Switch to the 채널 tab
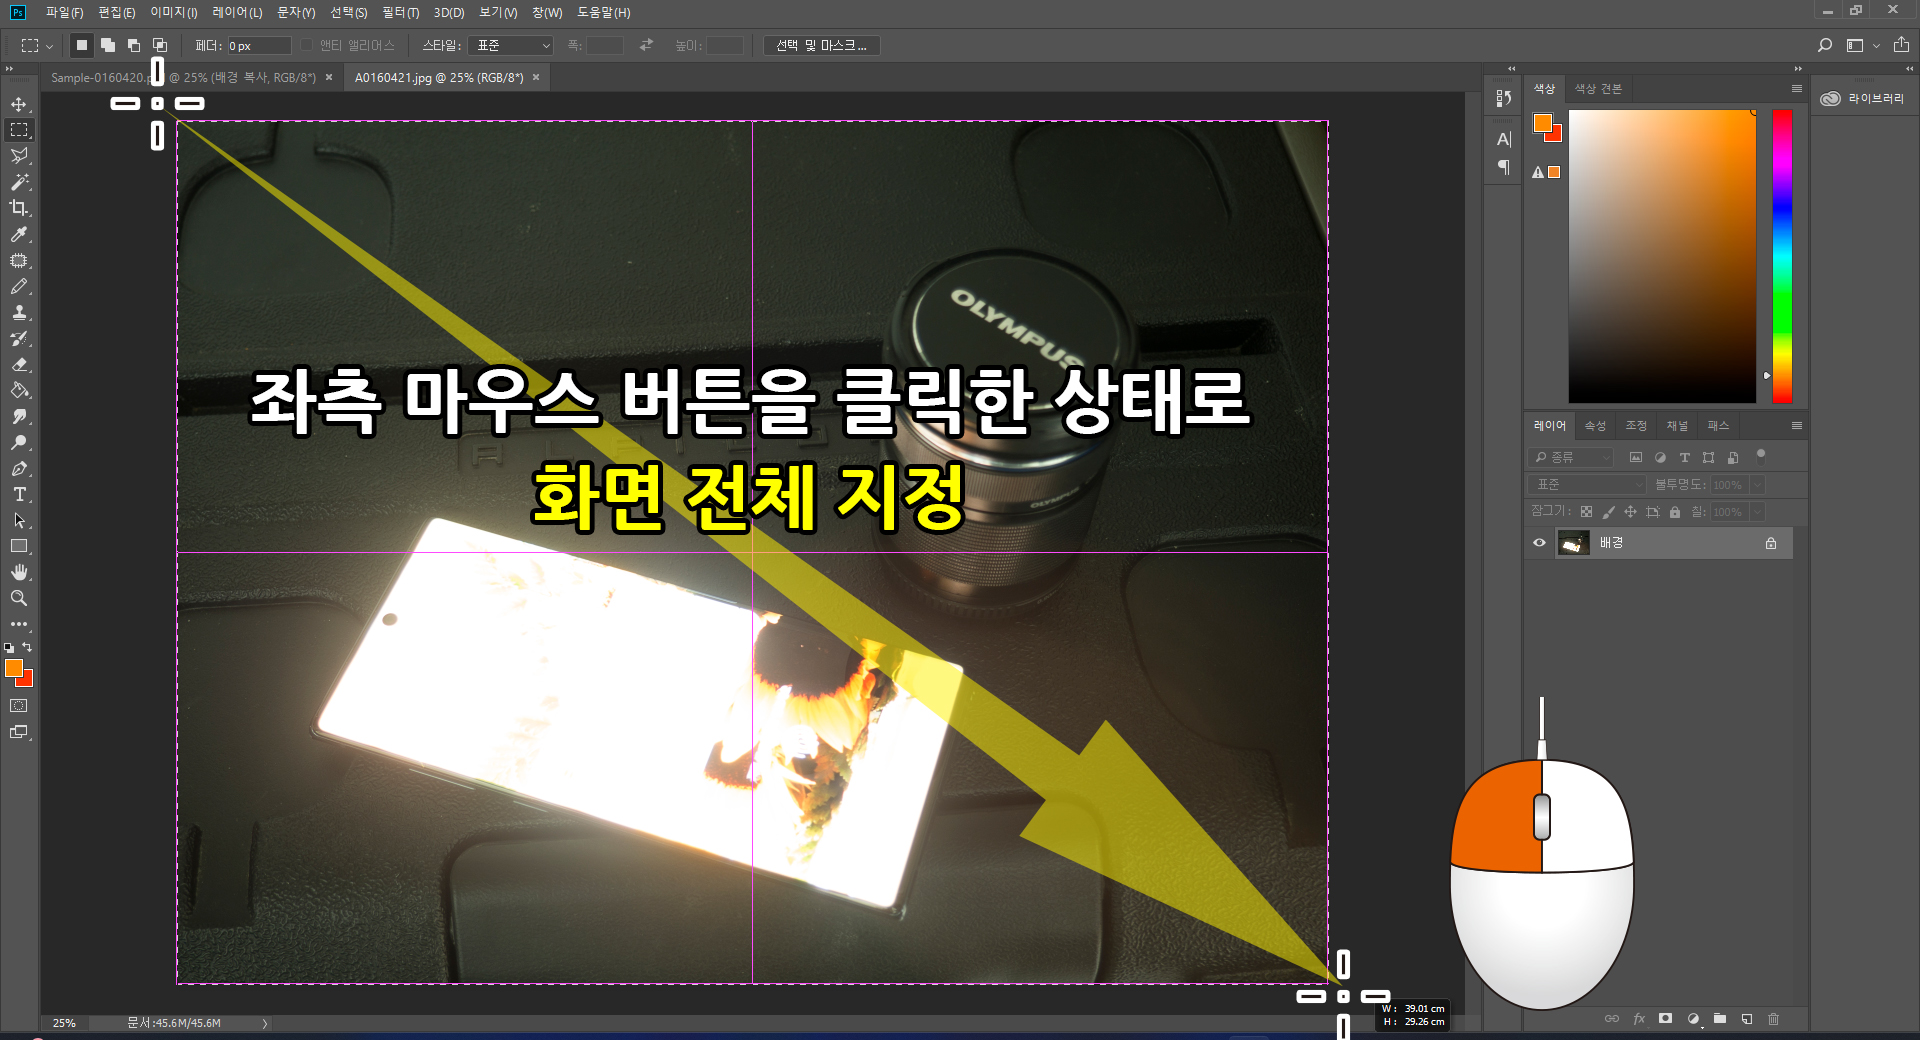 [1677, 426]
